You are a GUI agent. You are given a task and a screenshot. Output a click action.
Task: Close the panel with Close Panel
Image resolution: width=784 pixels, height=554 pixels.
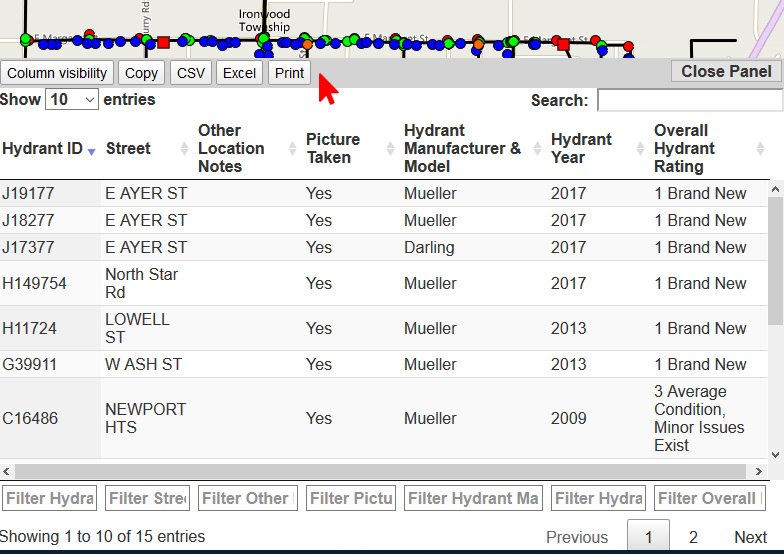click(726, 71)
